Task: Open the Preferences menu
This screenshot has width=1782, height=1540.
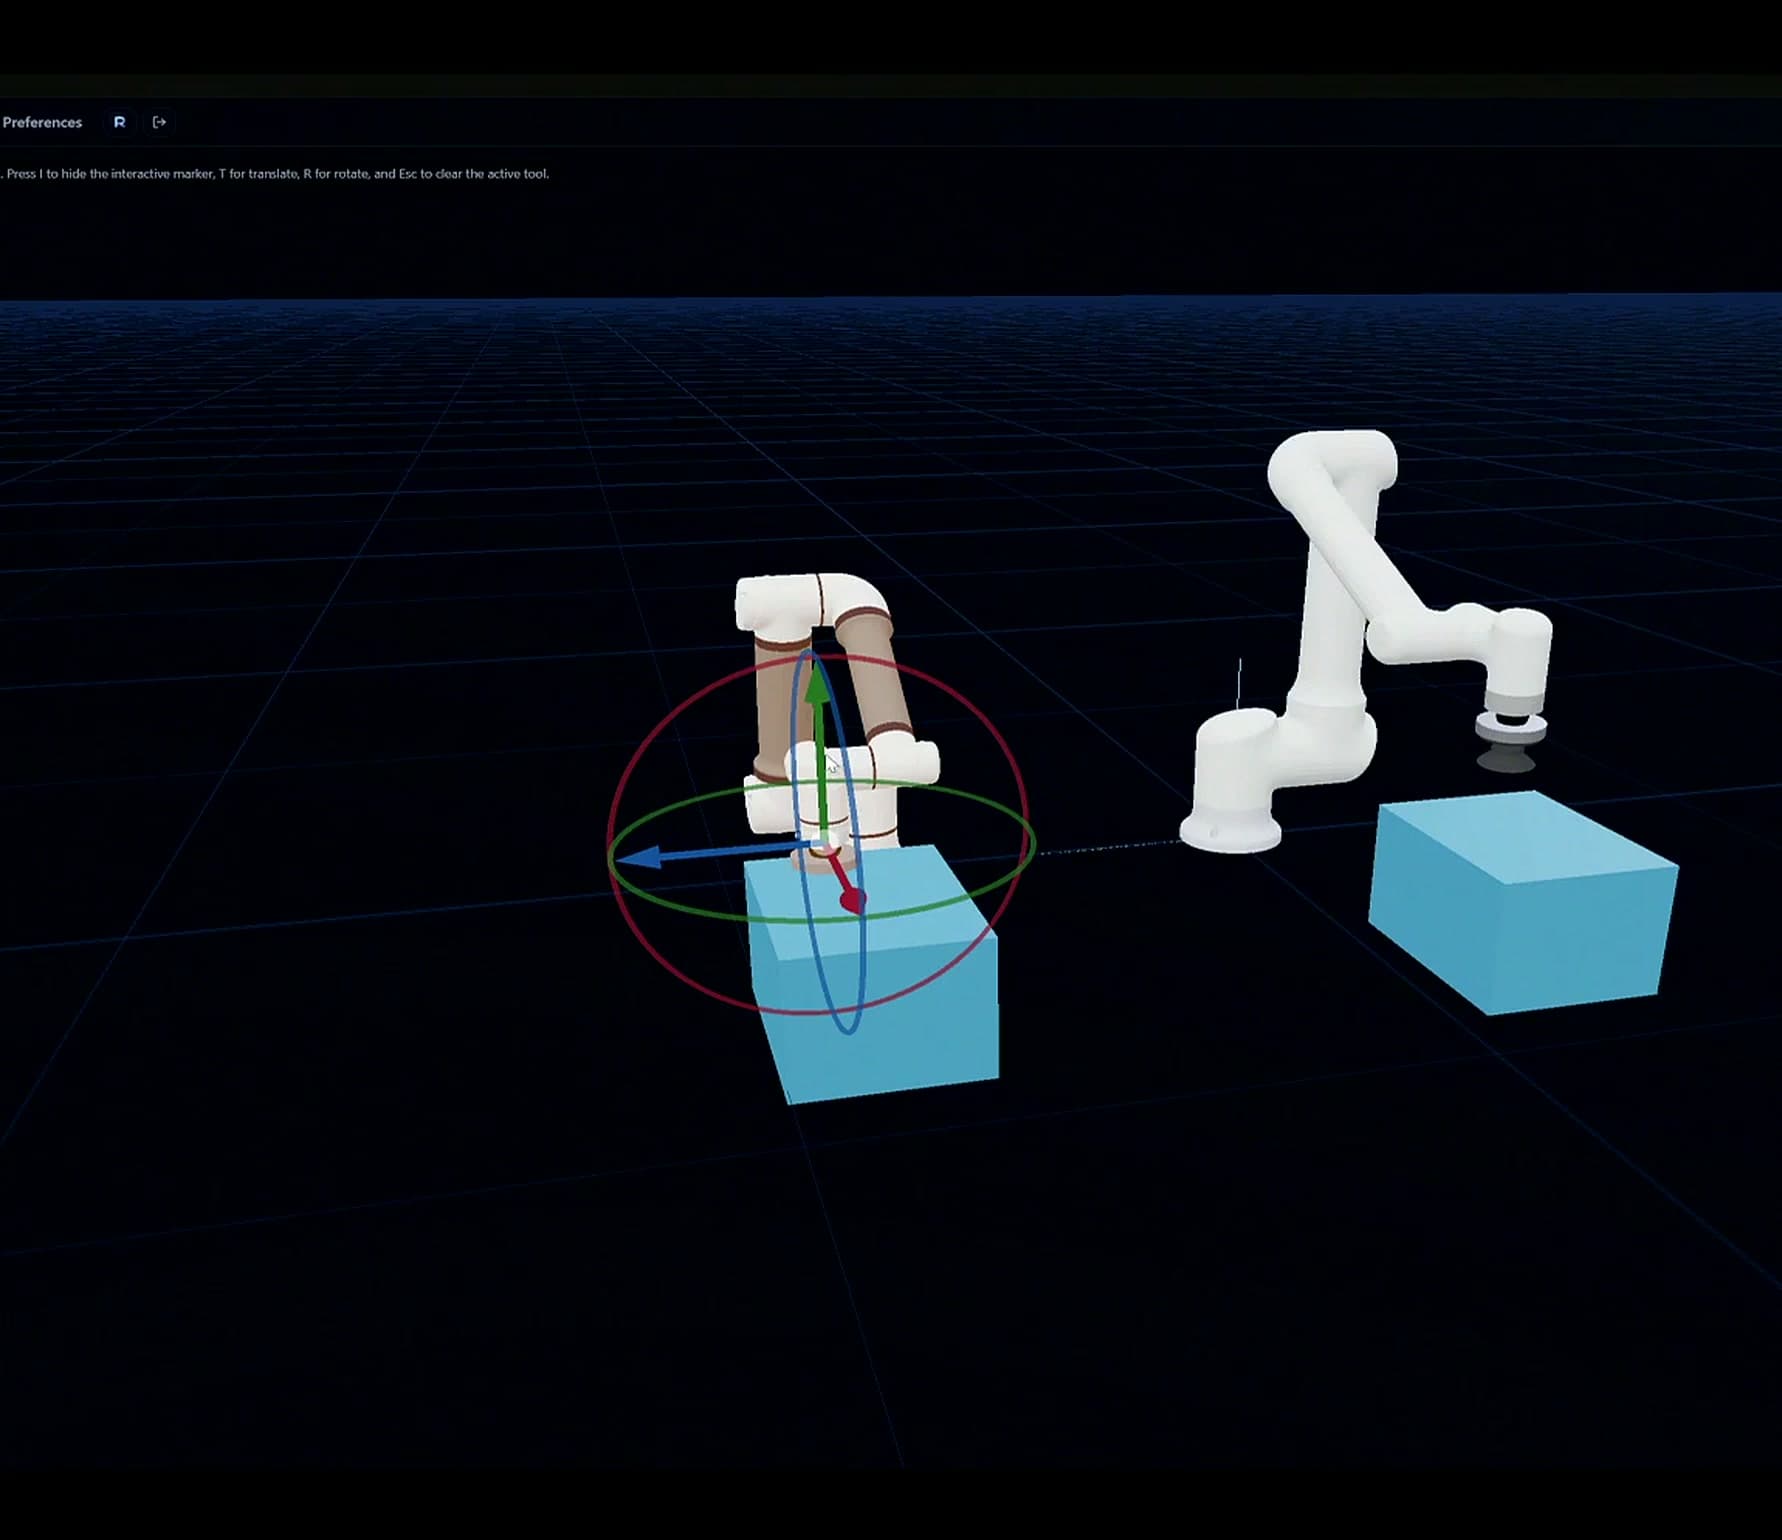Action: click(x=42, y=122)
